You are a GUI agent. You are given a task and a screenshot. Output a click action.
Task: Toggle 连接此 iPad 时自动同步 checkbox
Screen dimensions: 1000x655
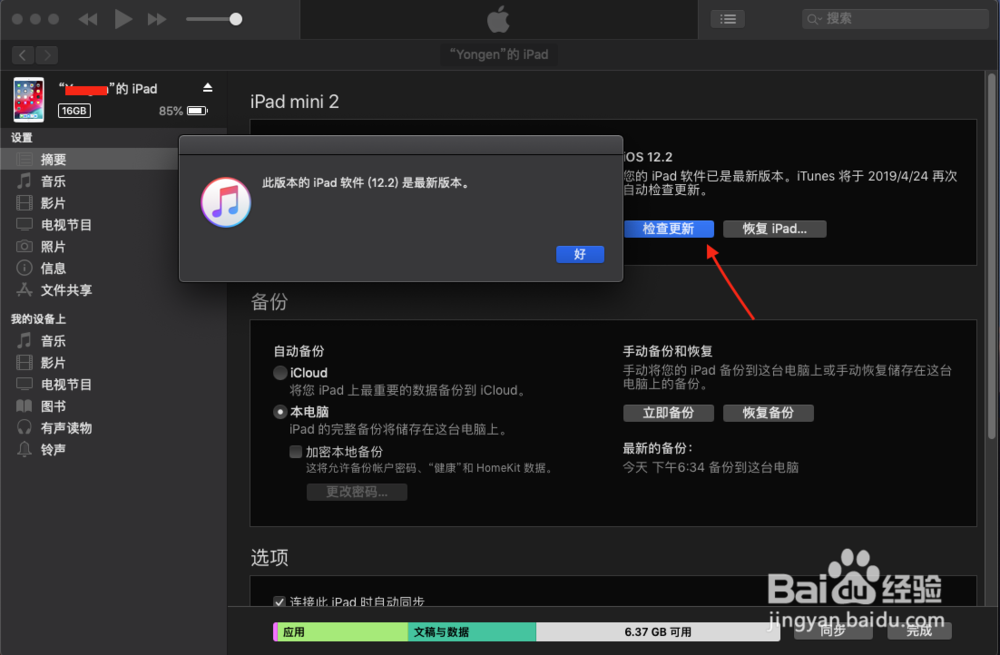(279, 601)
